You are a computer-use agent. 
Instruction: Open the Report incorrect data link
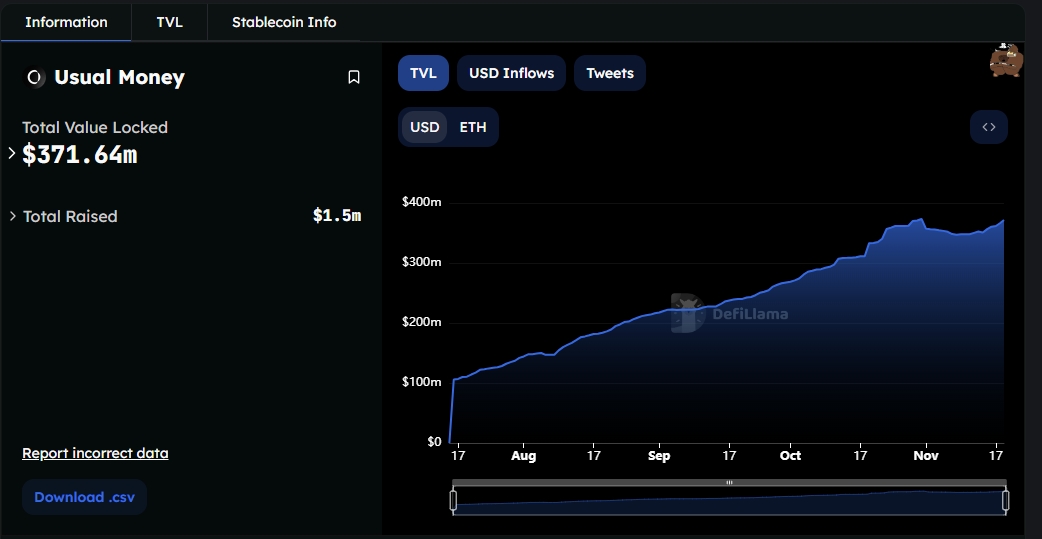pos(95,453)
